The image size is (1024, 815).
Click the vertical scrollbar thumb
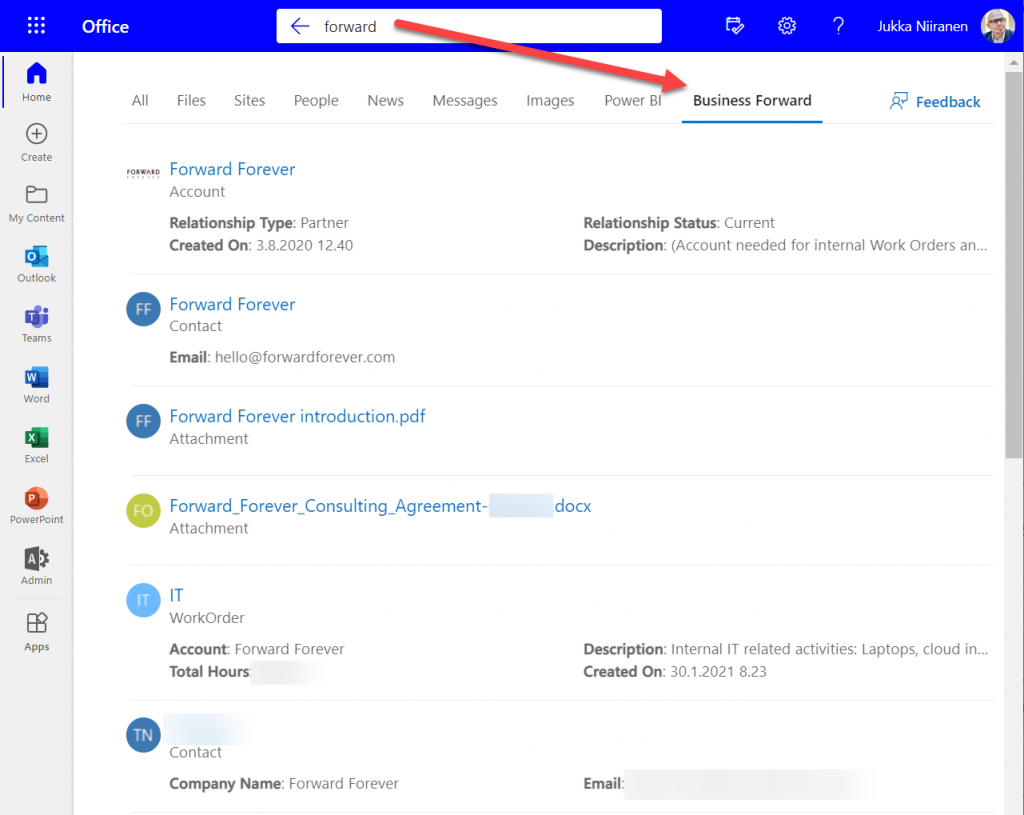(x=1014, y=264)
